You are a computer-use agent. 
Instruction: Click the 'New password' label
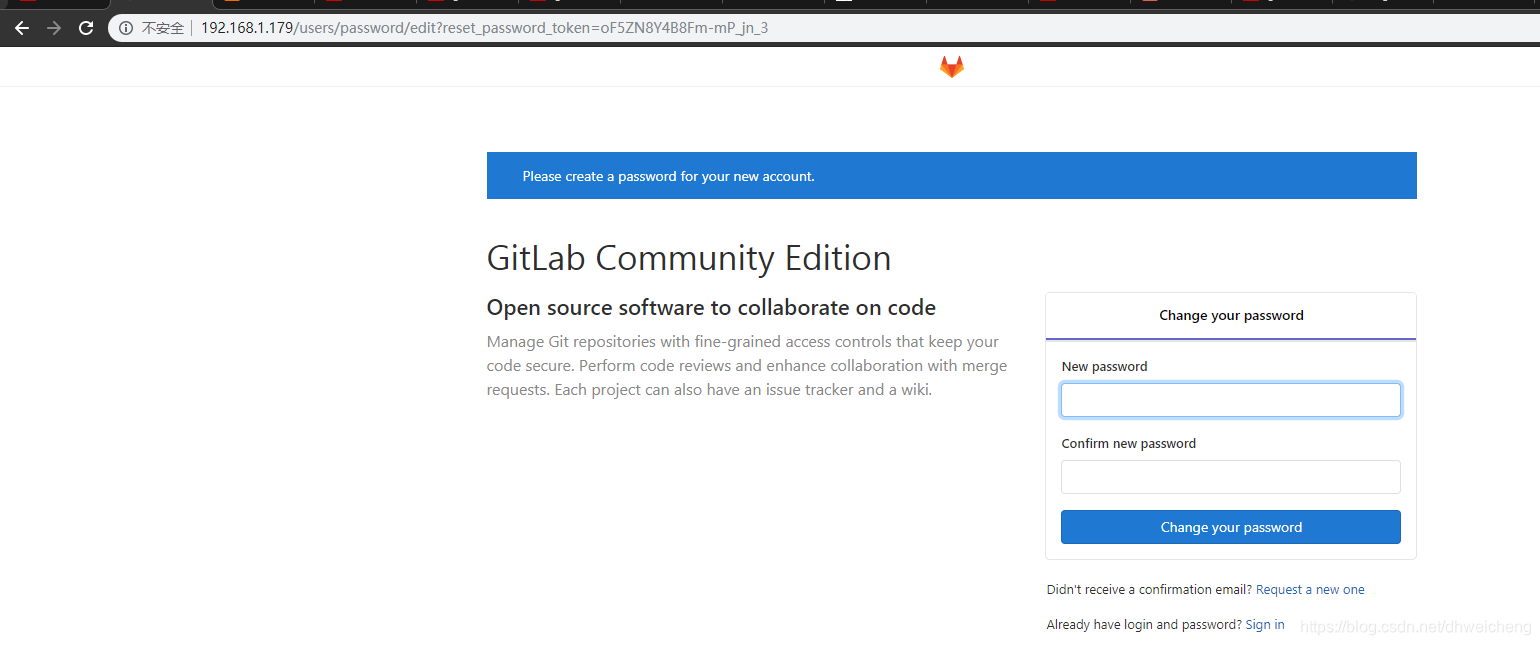click(x=1104, y=367)
